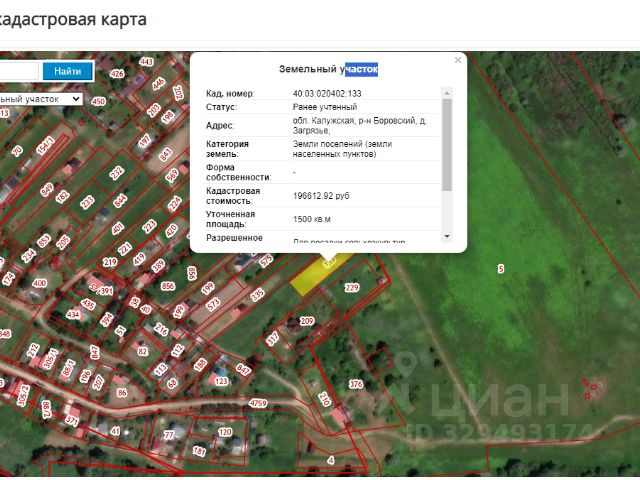This screenshot has width=640, height=480.
Task: Select parcel label 233
Action: [x=87, y=202]
